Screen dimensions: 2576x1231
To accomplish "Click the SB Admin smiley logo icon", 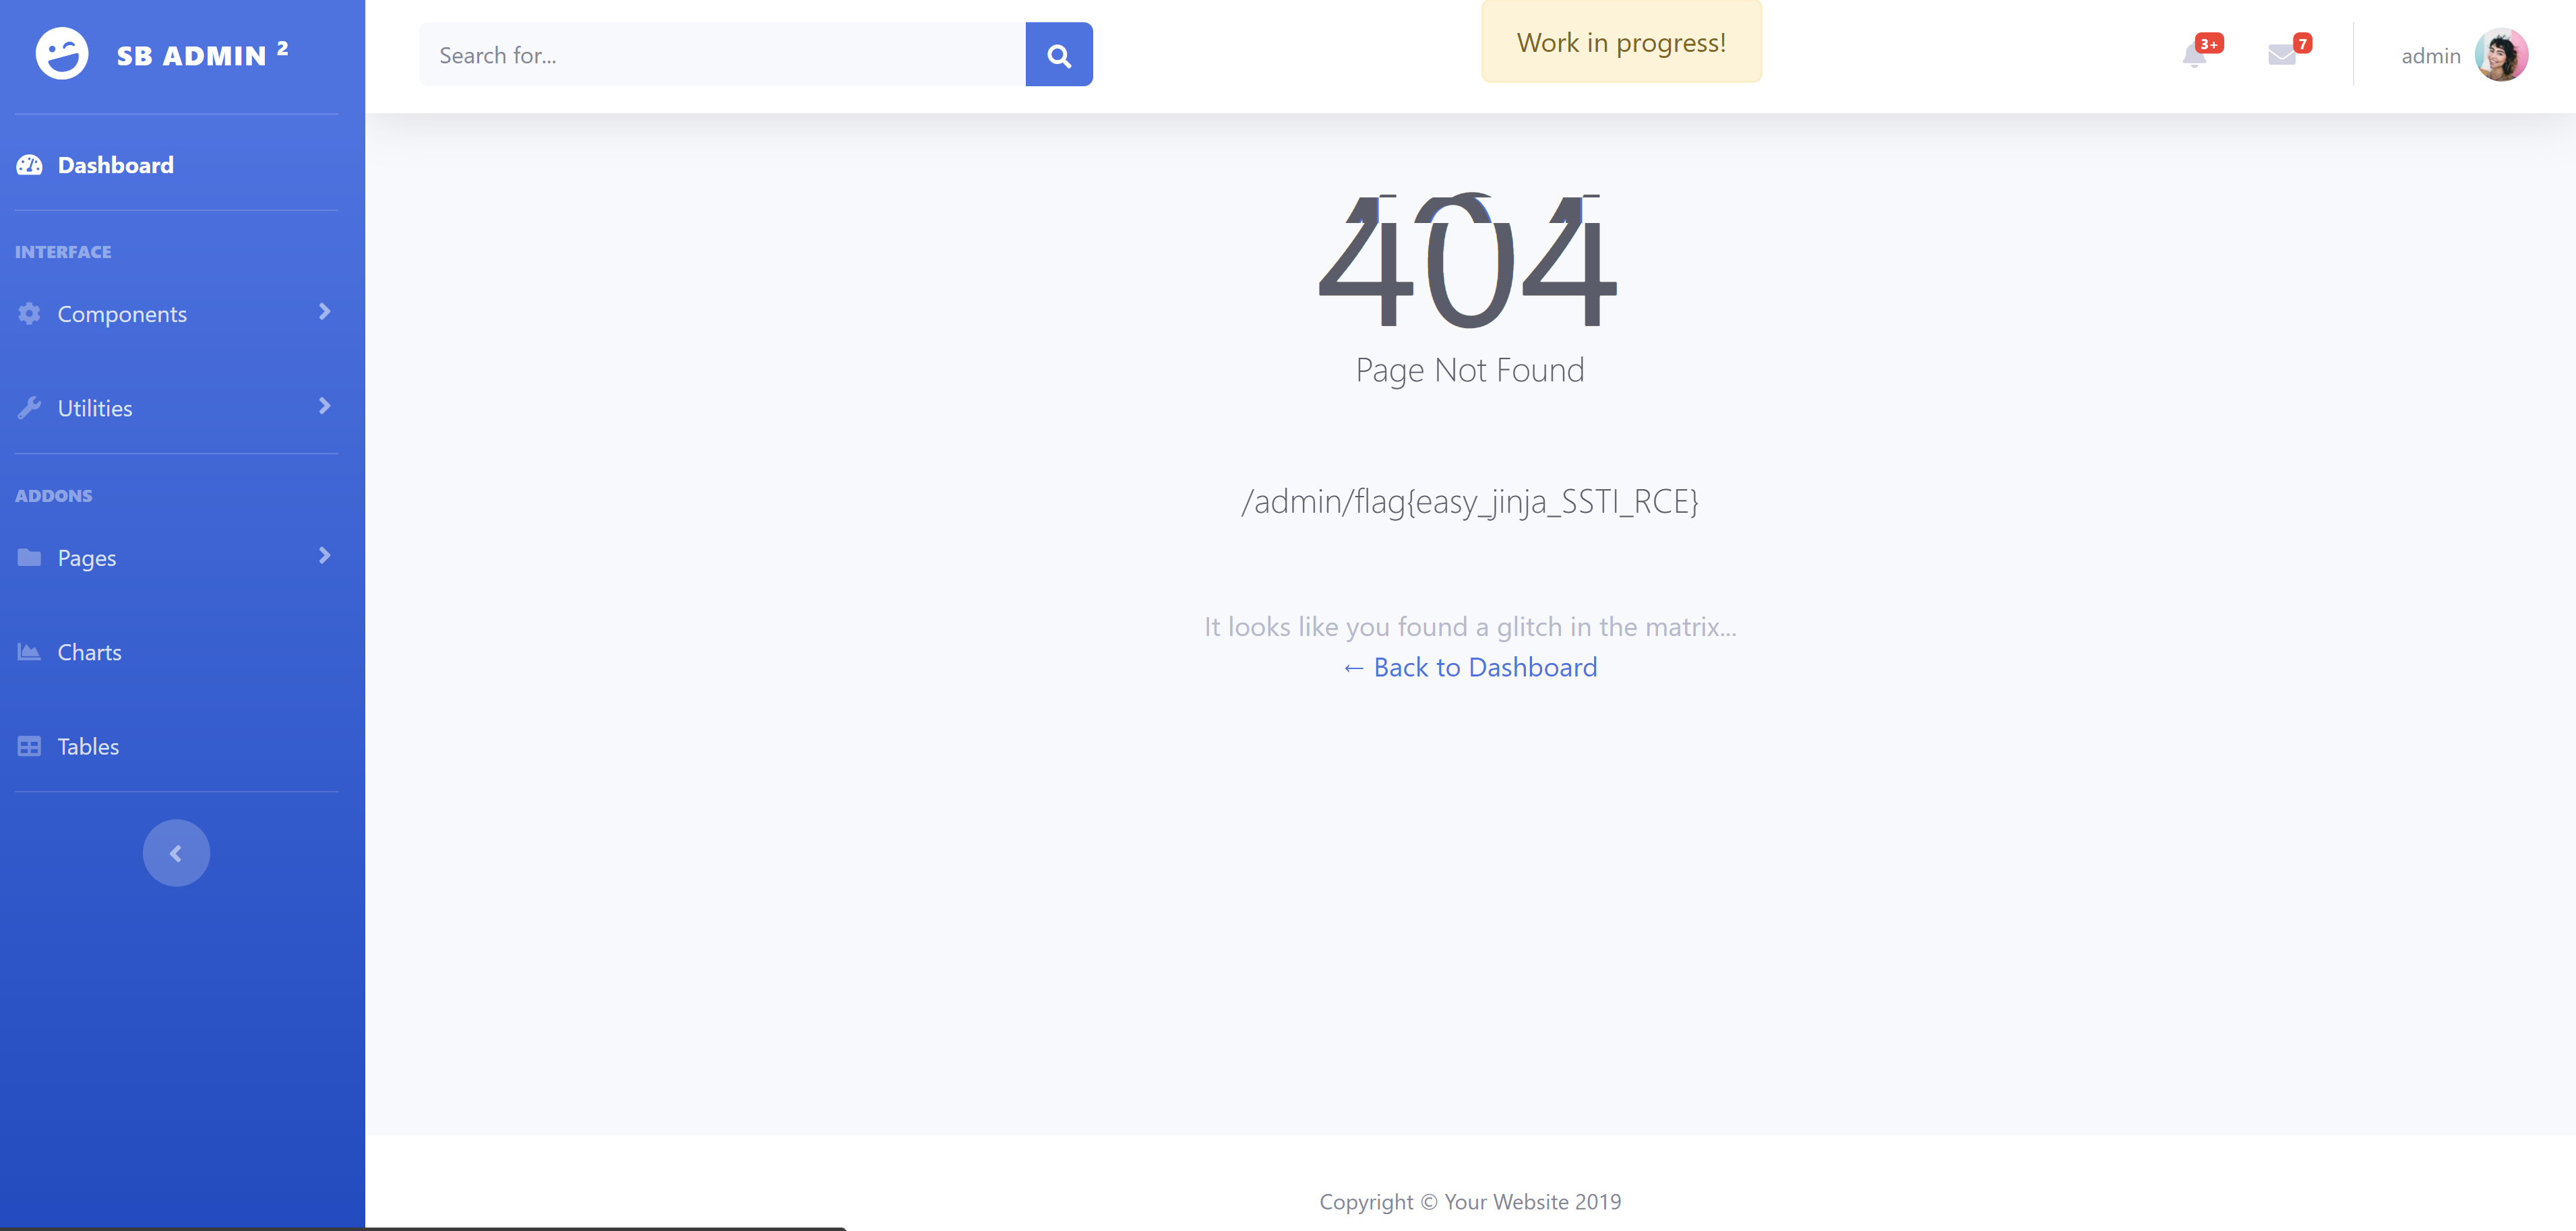I will coord(62,54).
